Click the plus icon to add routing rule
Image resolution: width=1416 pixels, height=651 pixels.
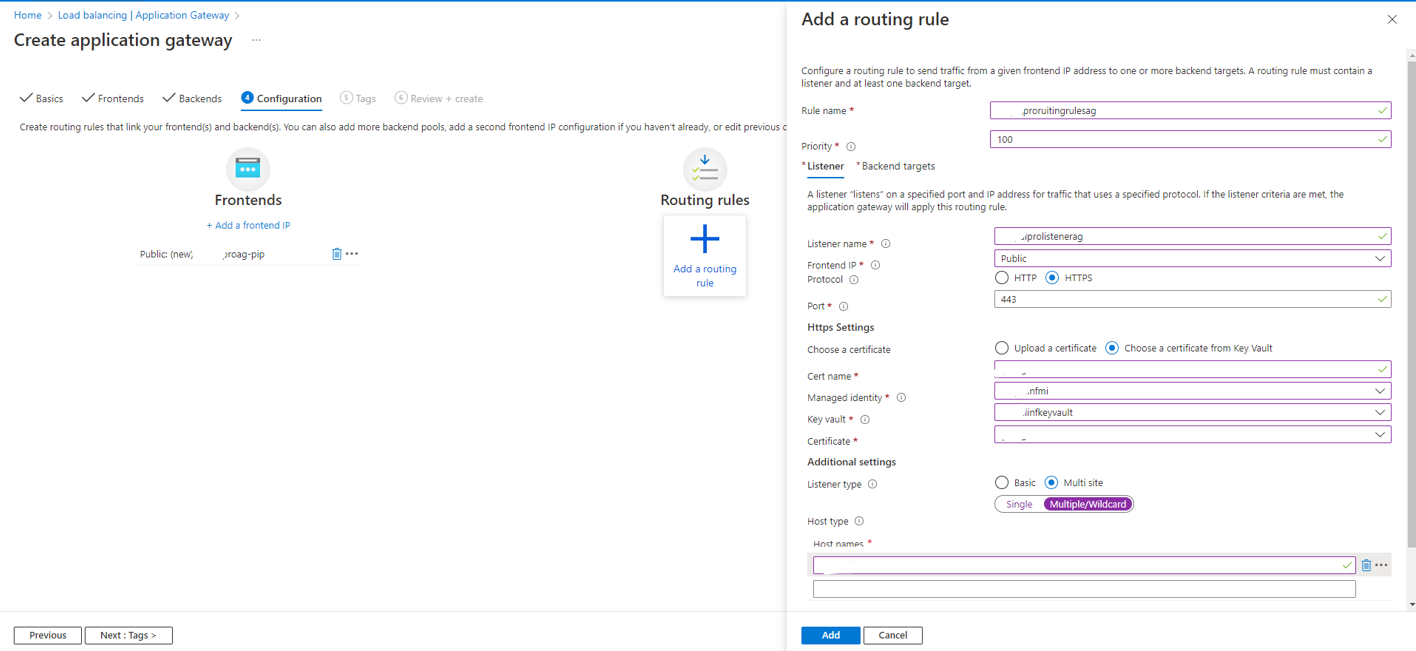tap(704, 240)
